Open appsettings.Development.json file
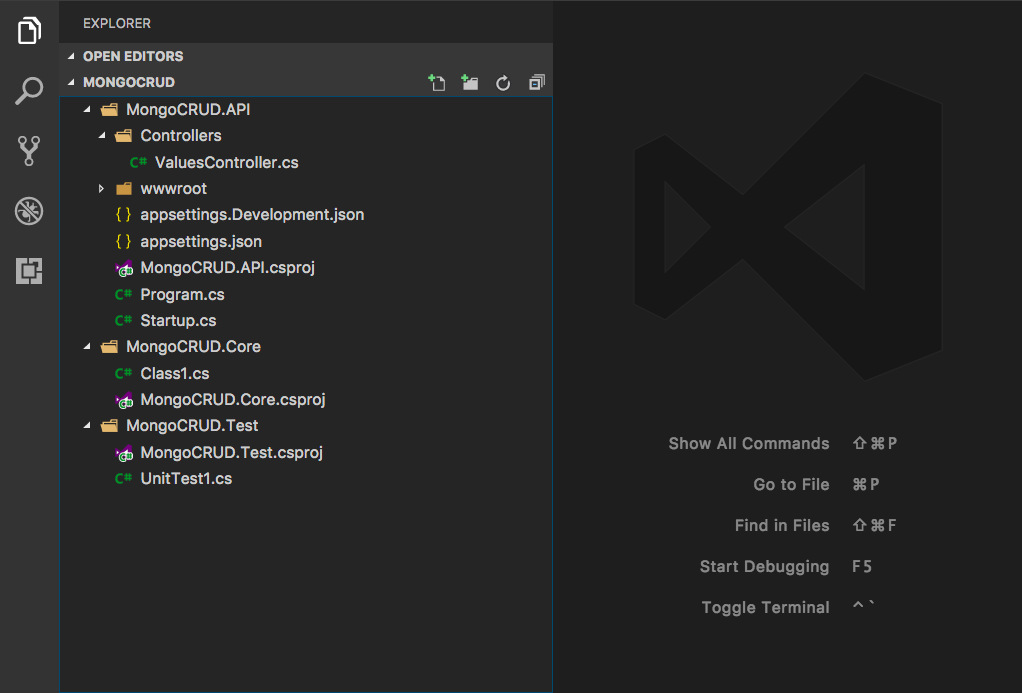The image size is (1022, 693). tap(252, 214)
